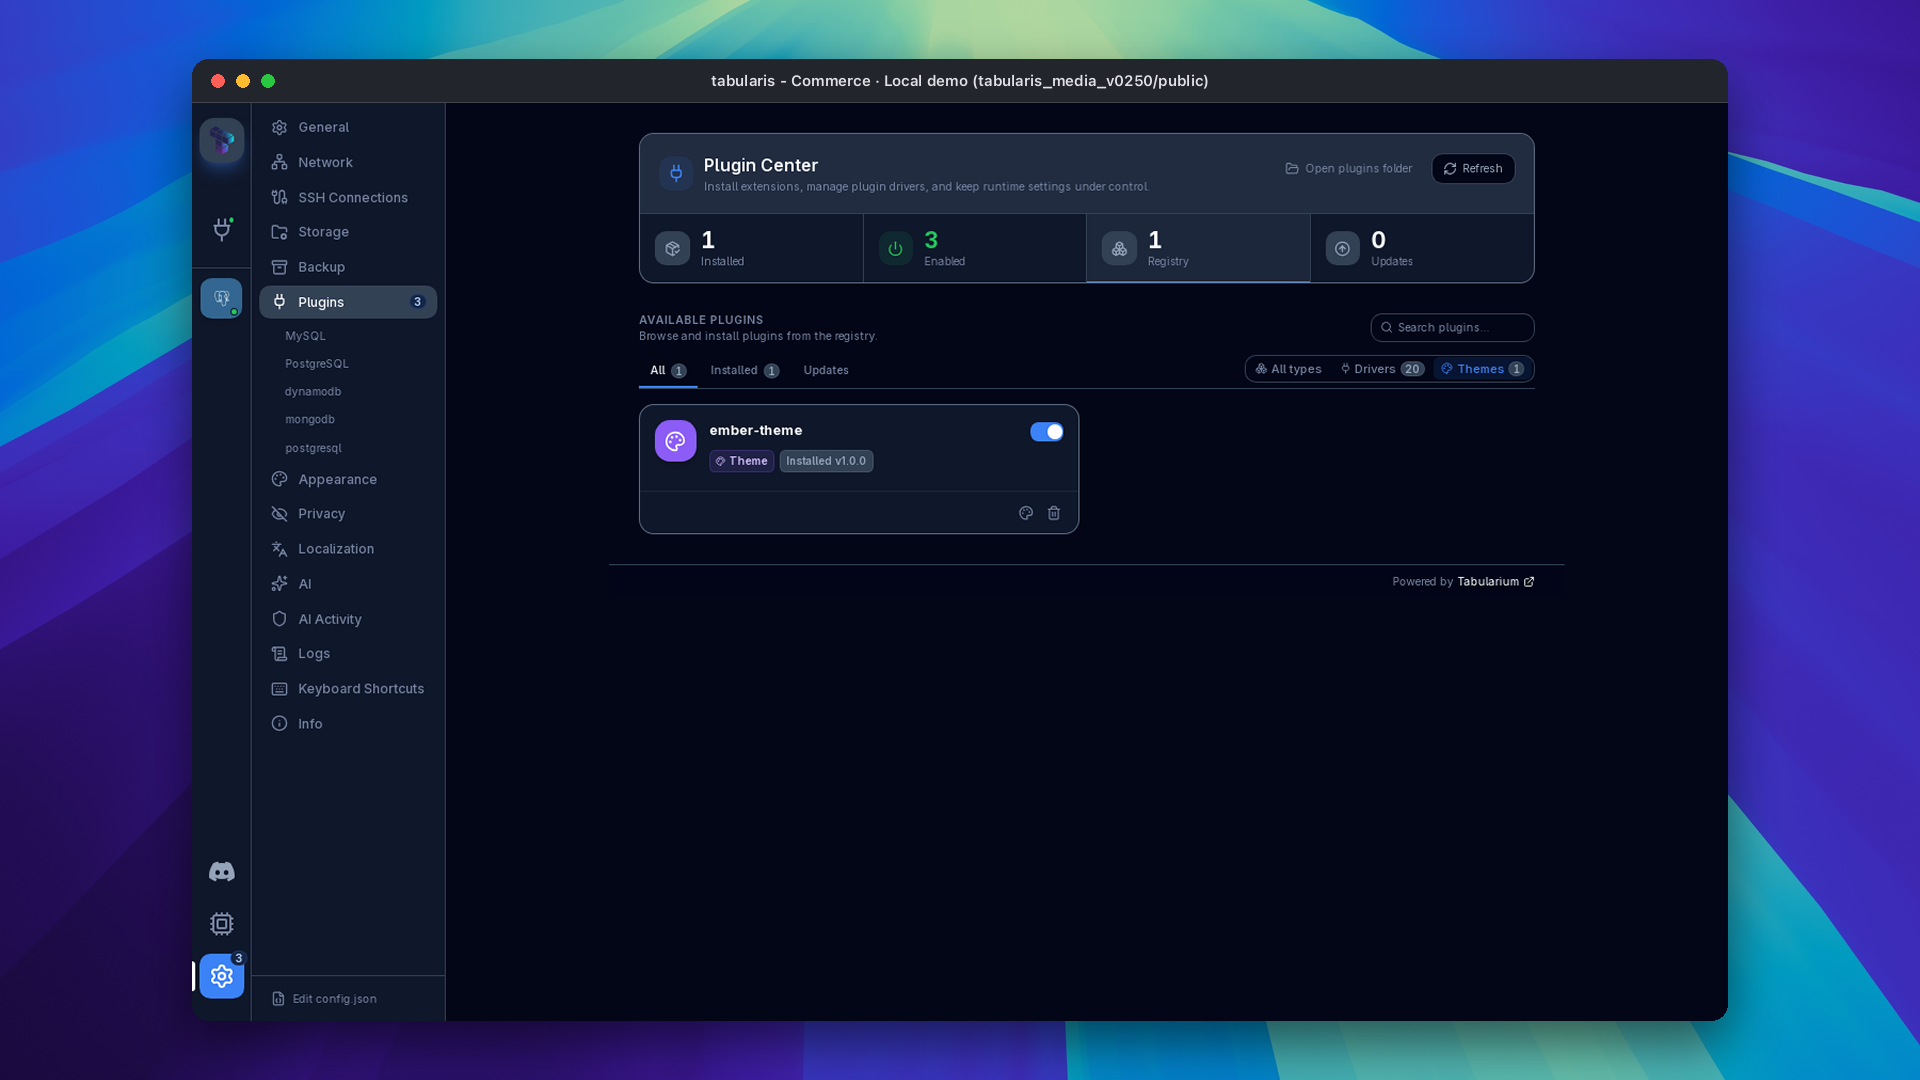Open Backup settings section
Viewport: 1920px width, 1080px height.
[348, 267]
